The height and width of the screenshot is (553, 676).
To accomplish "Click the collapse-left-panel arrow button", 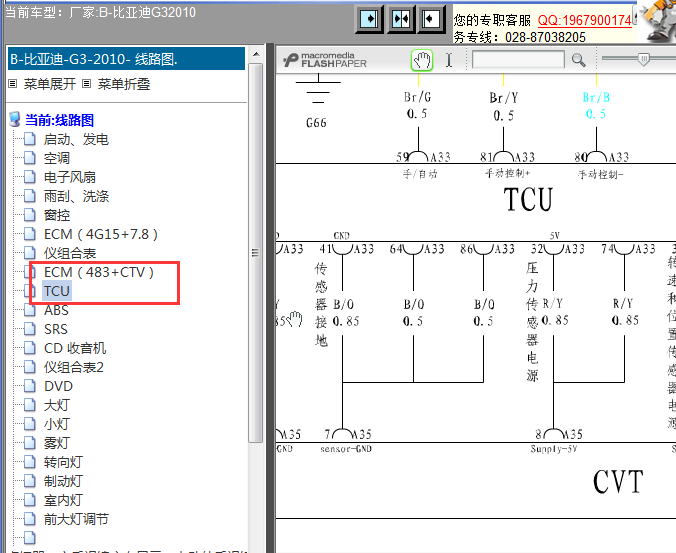I will pyautogui.click(x=431, y=19).
